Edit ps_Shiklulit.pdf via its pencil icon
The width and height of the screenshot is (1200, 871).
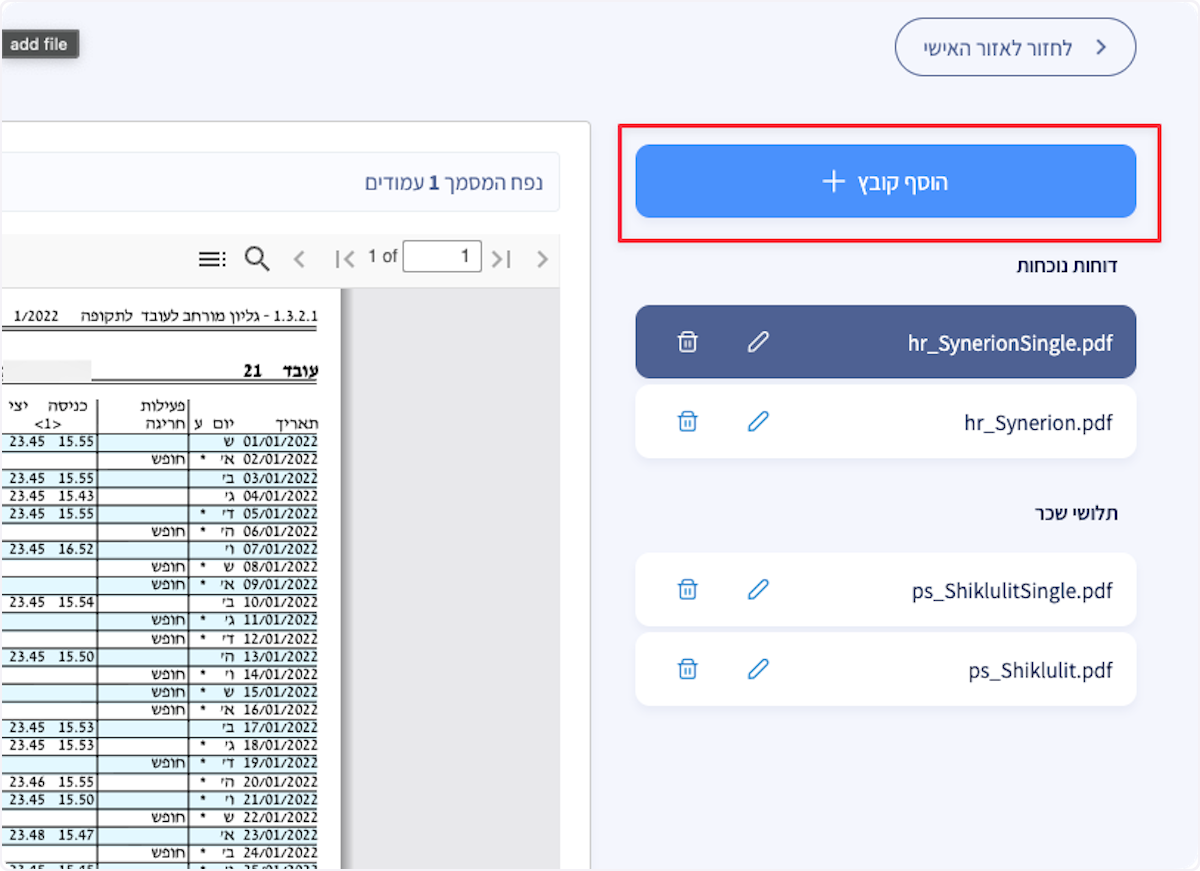coord(758,669)
